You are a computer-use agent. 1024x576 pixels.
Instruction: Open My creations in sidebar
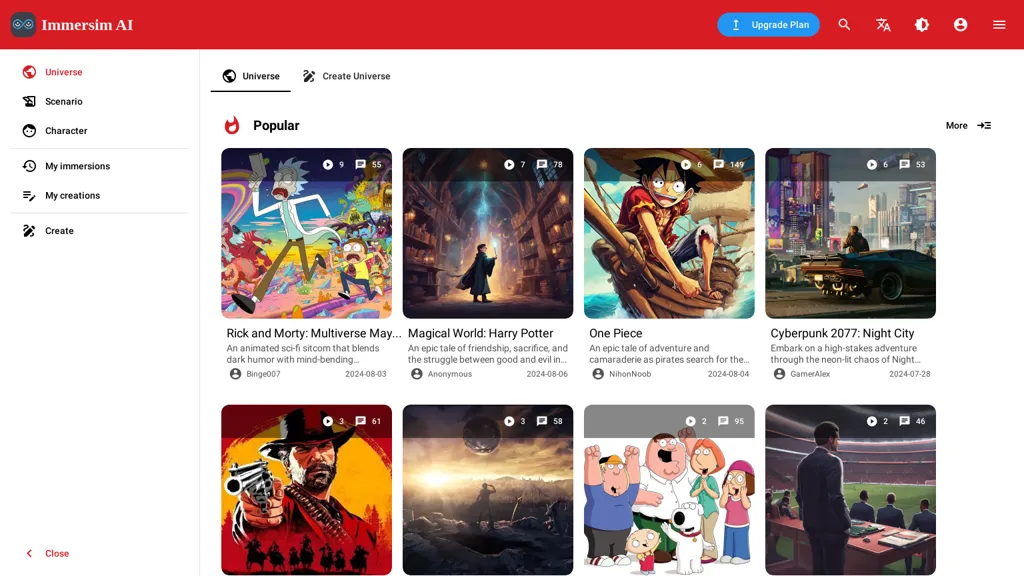pyautogui.click(x=99, y=195)
